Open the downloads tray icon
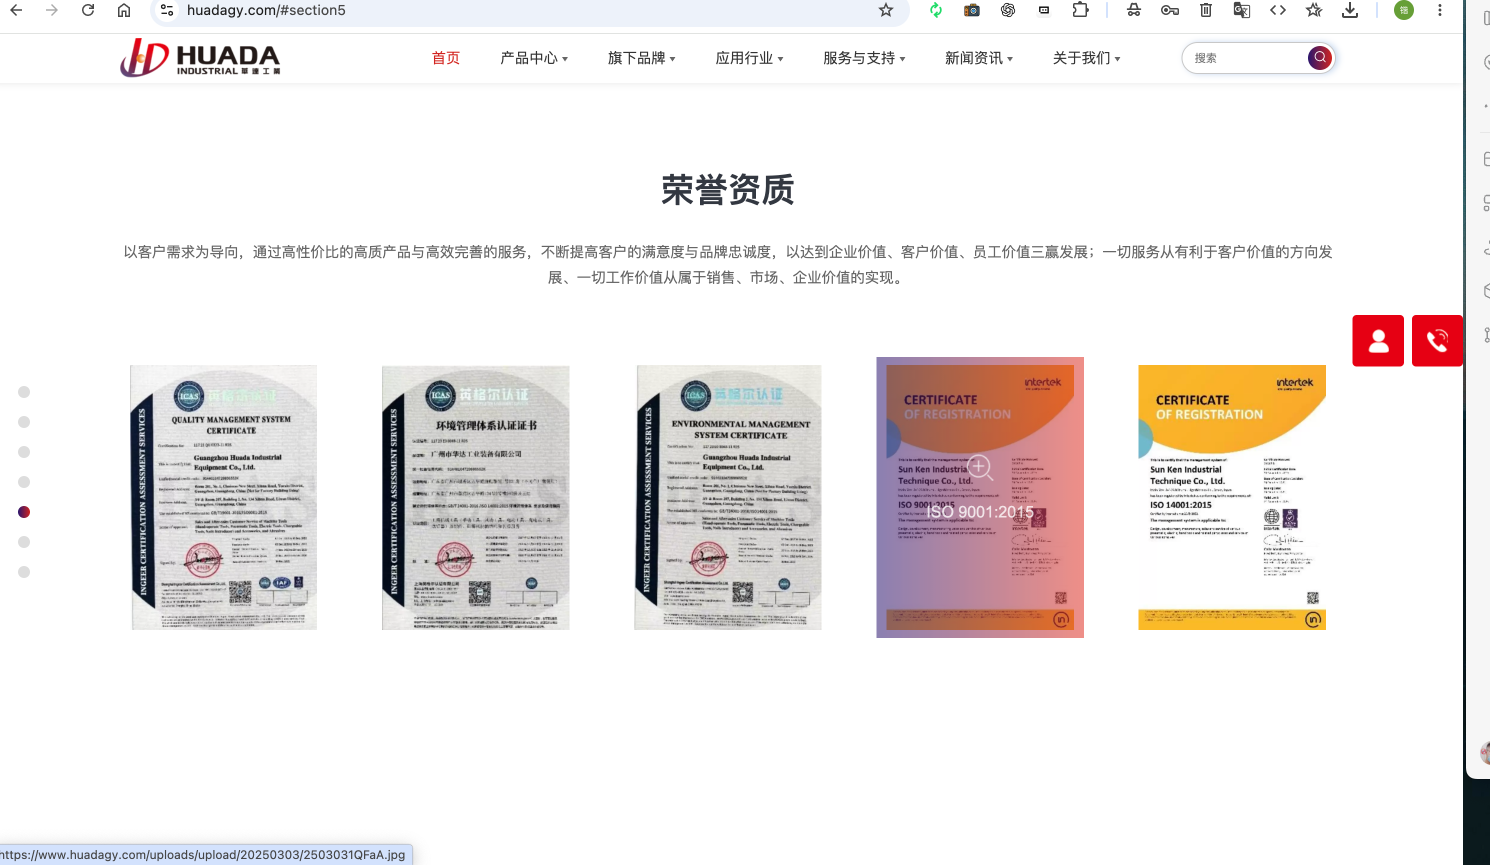Image resolution: width=1490 pixels, height=865 pixels. [1350, 10]
